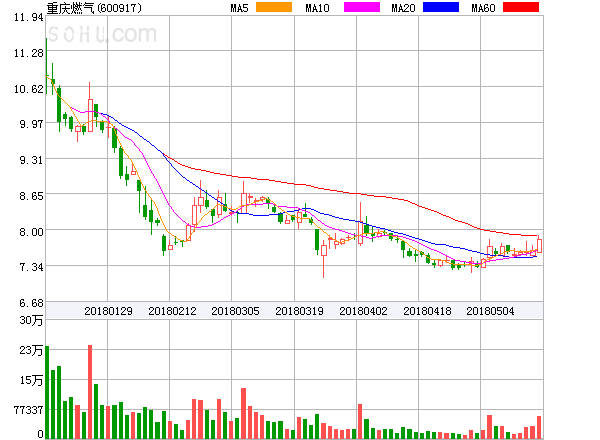
Task: Click the 20180305 date label
Action: (235, 311)
